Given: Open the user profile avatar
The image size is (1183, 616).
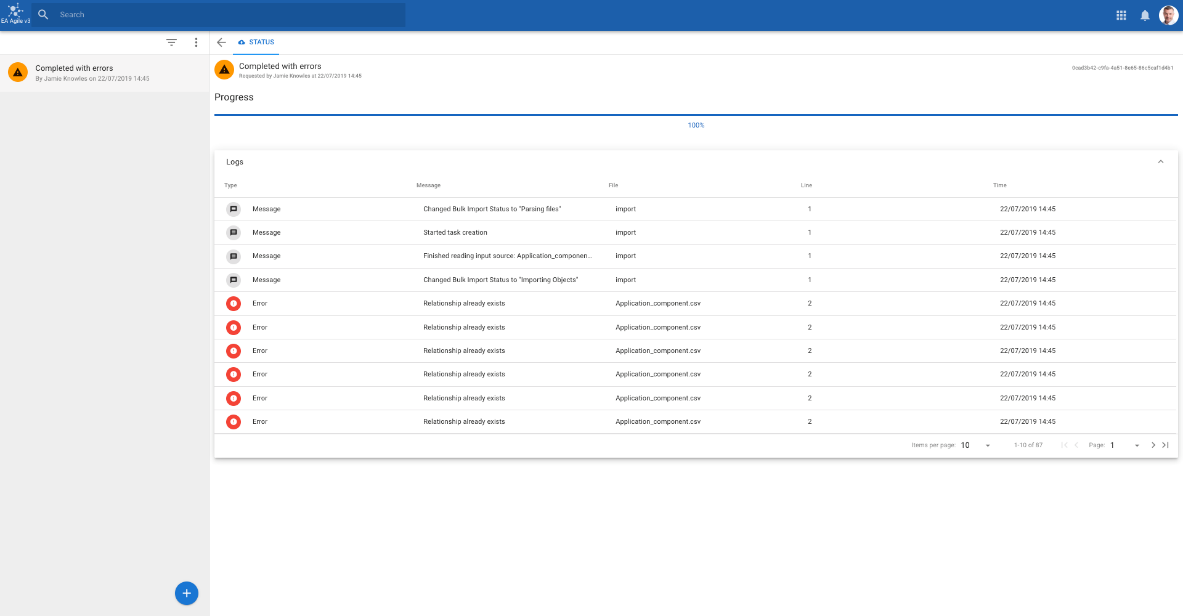Looking at the screenshot, I should click(1168, 15).
